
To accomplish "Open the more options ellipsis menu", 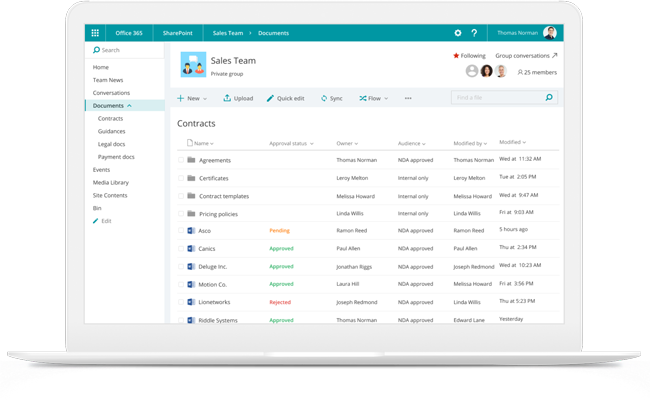I will click(408, 98).
